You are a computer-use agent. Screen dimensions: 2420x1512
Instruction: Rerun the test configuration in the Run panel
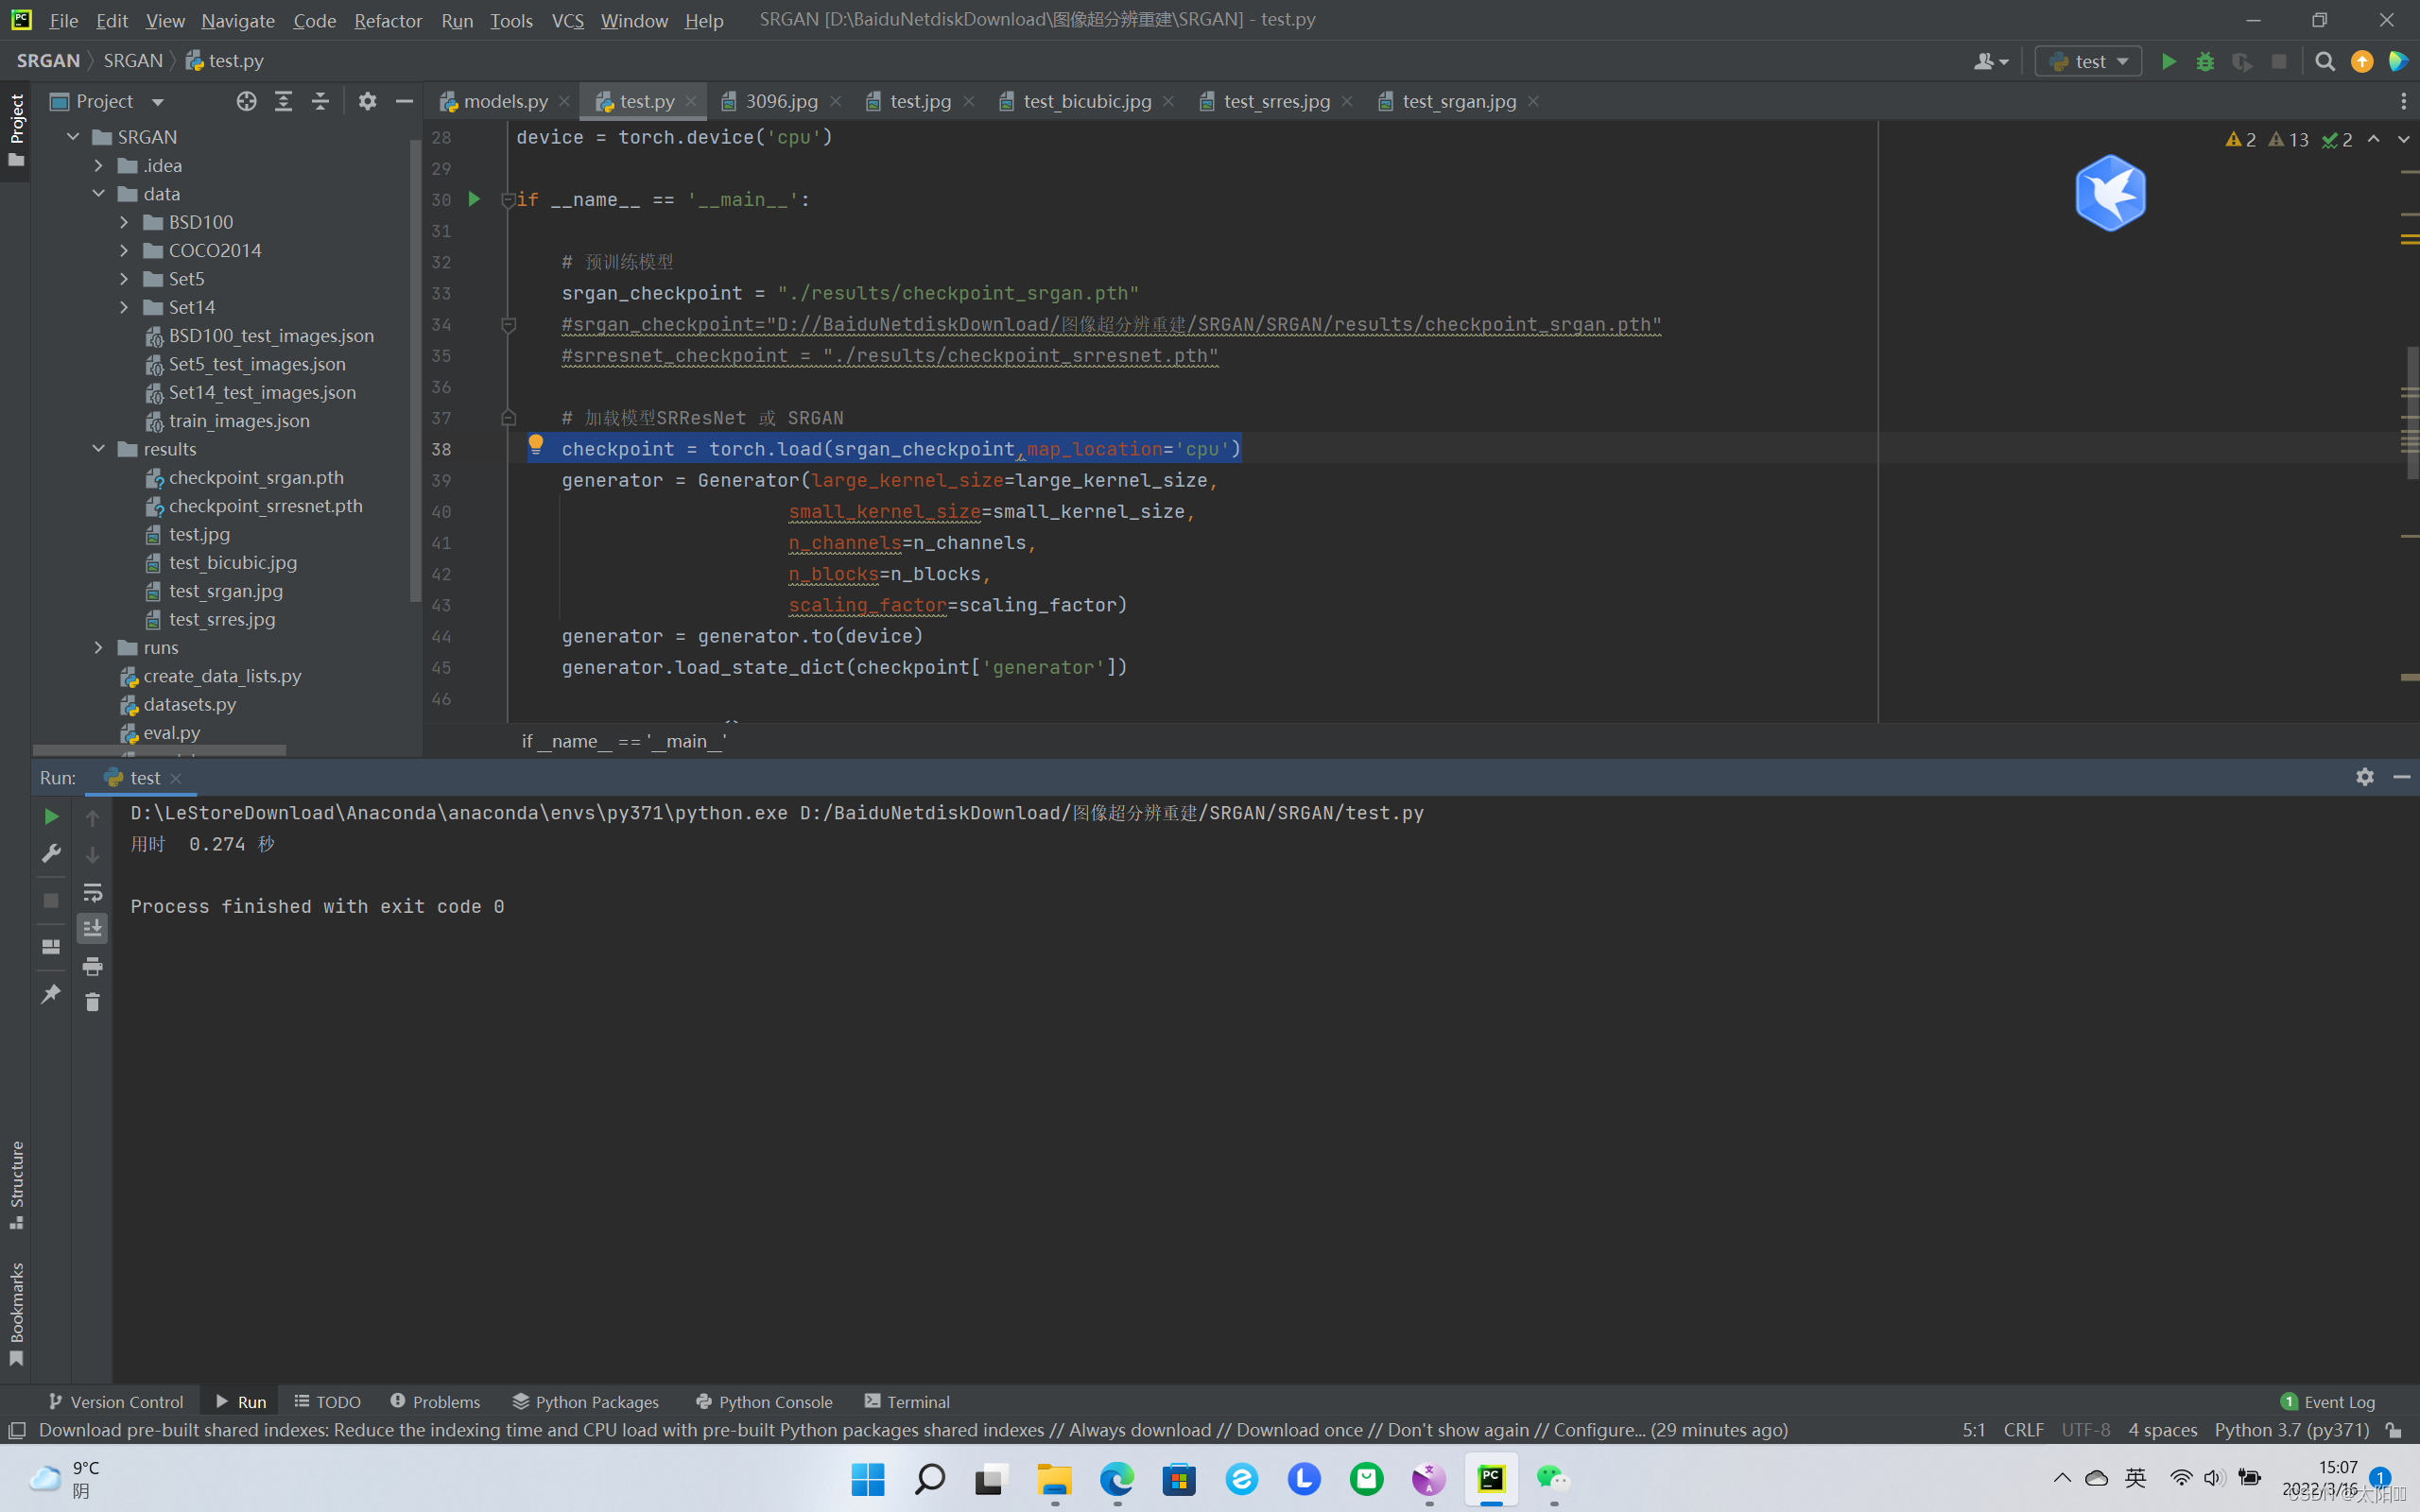pos(51,816)
